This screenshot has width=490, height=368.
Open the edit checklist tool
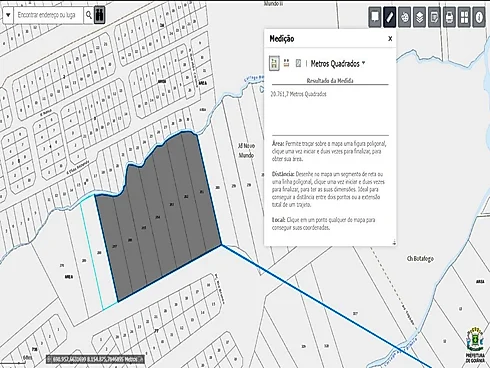coord(434,17)
